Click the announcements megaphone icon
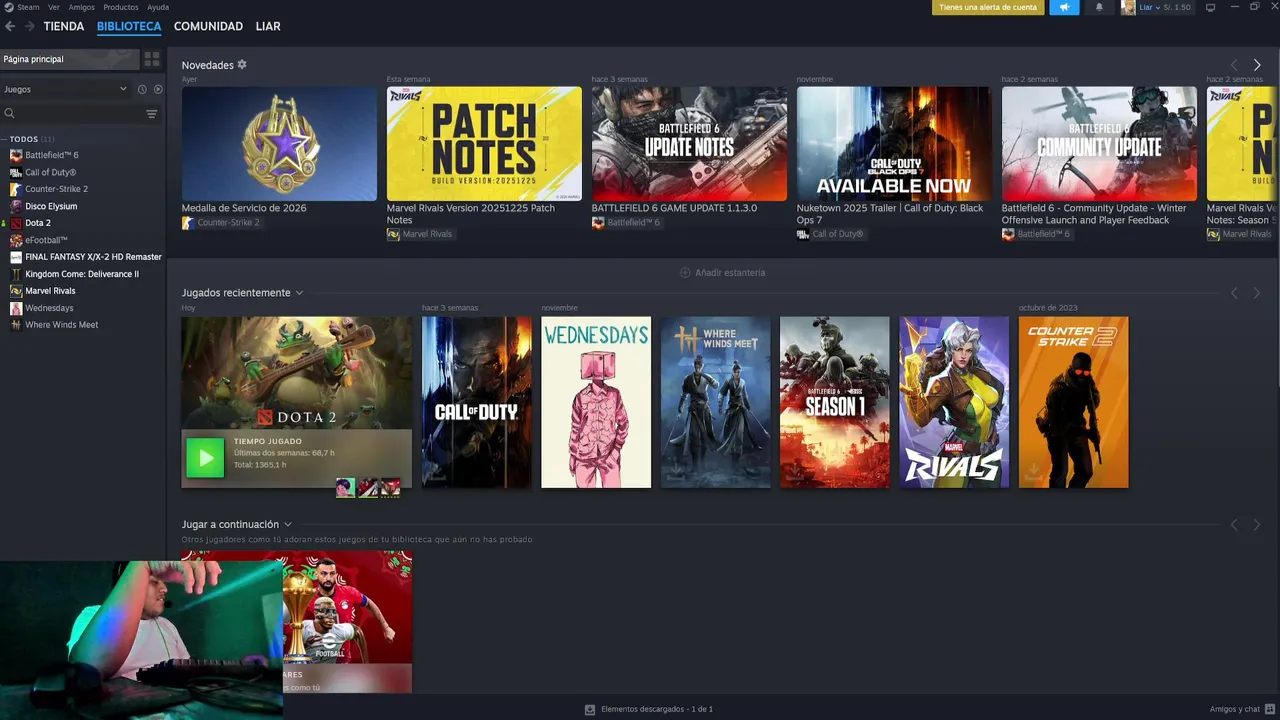 coord(1064,7)
